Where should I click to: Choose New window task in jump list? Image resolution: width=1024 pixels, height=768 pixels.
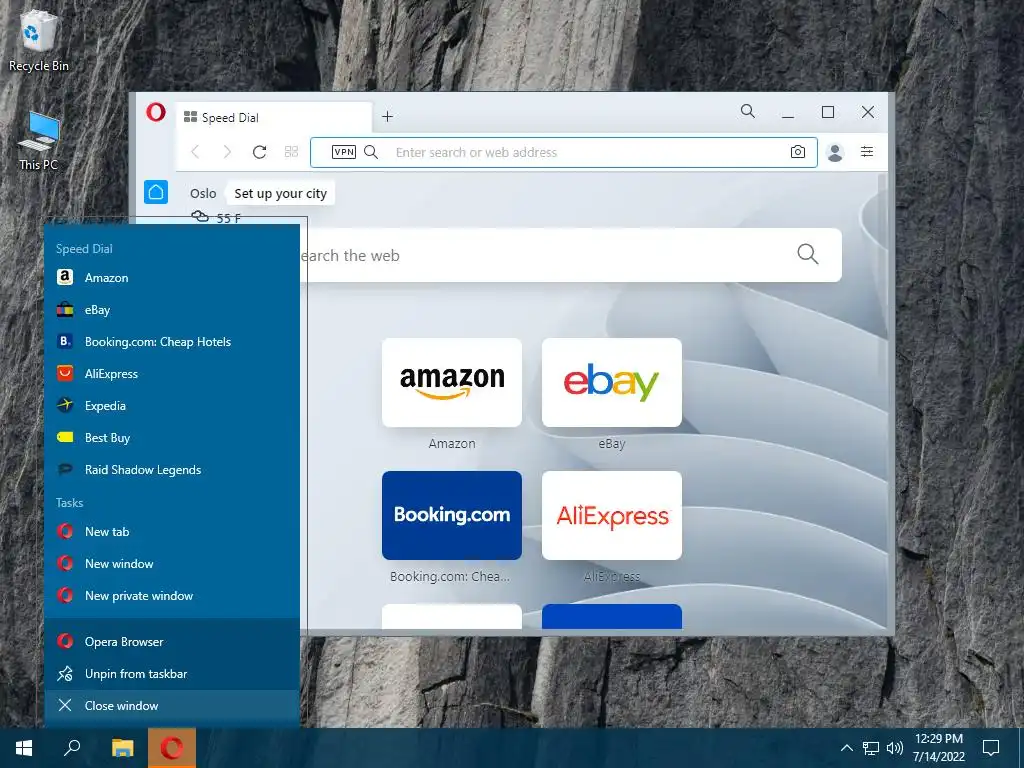coord(172,564)
